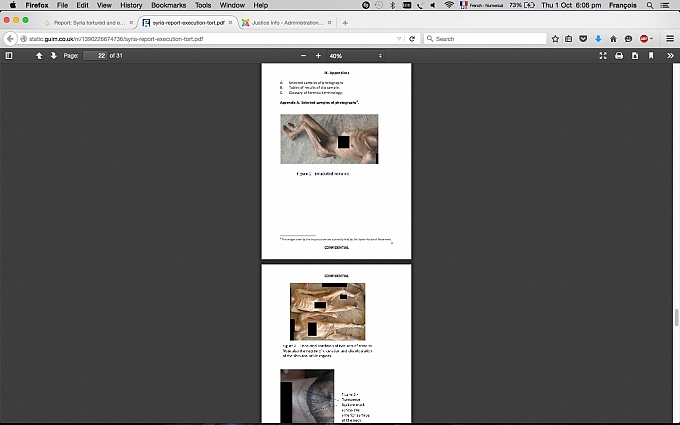Click the browser Search field
This screenshot has width=680, height=425.
pyautogui.click(x=485, y=39)
